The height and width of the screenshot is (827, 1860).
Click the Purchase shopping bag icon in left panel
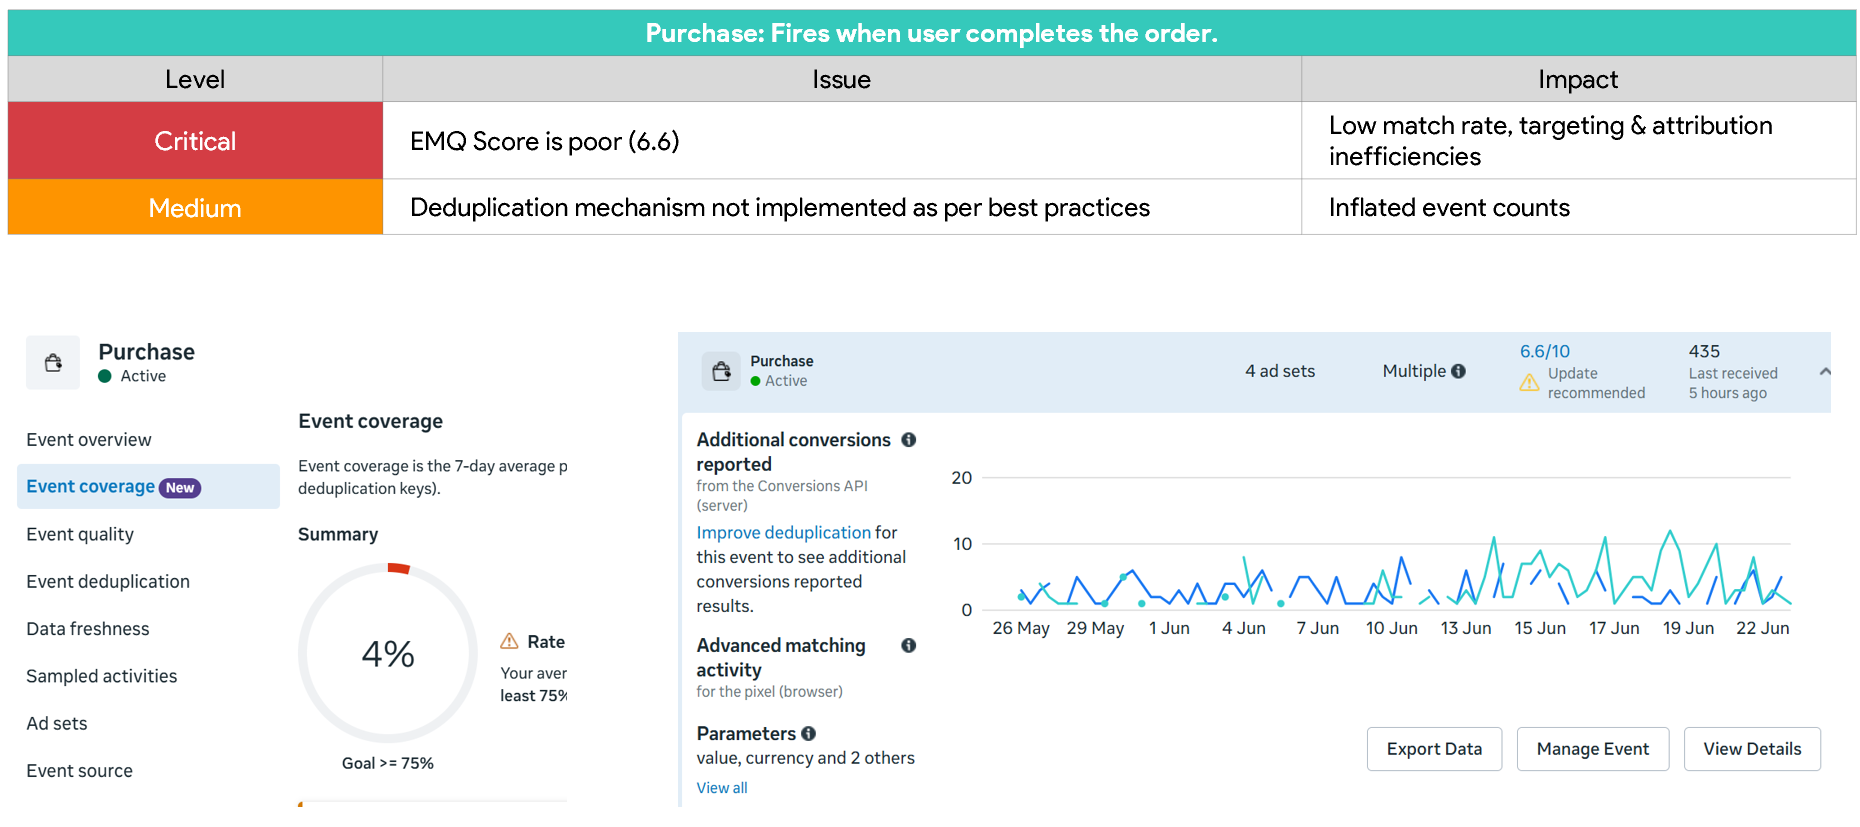53,362
